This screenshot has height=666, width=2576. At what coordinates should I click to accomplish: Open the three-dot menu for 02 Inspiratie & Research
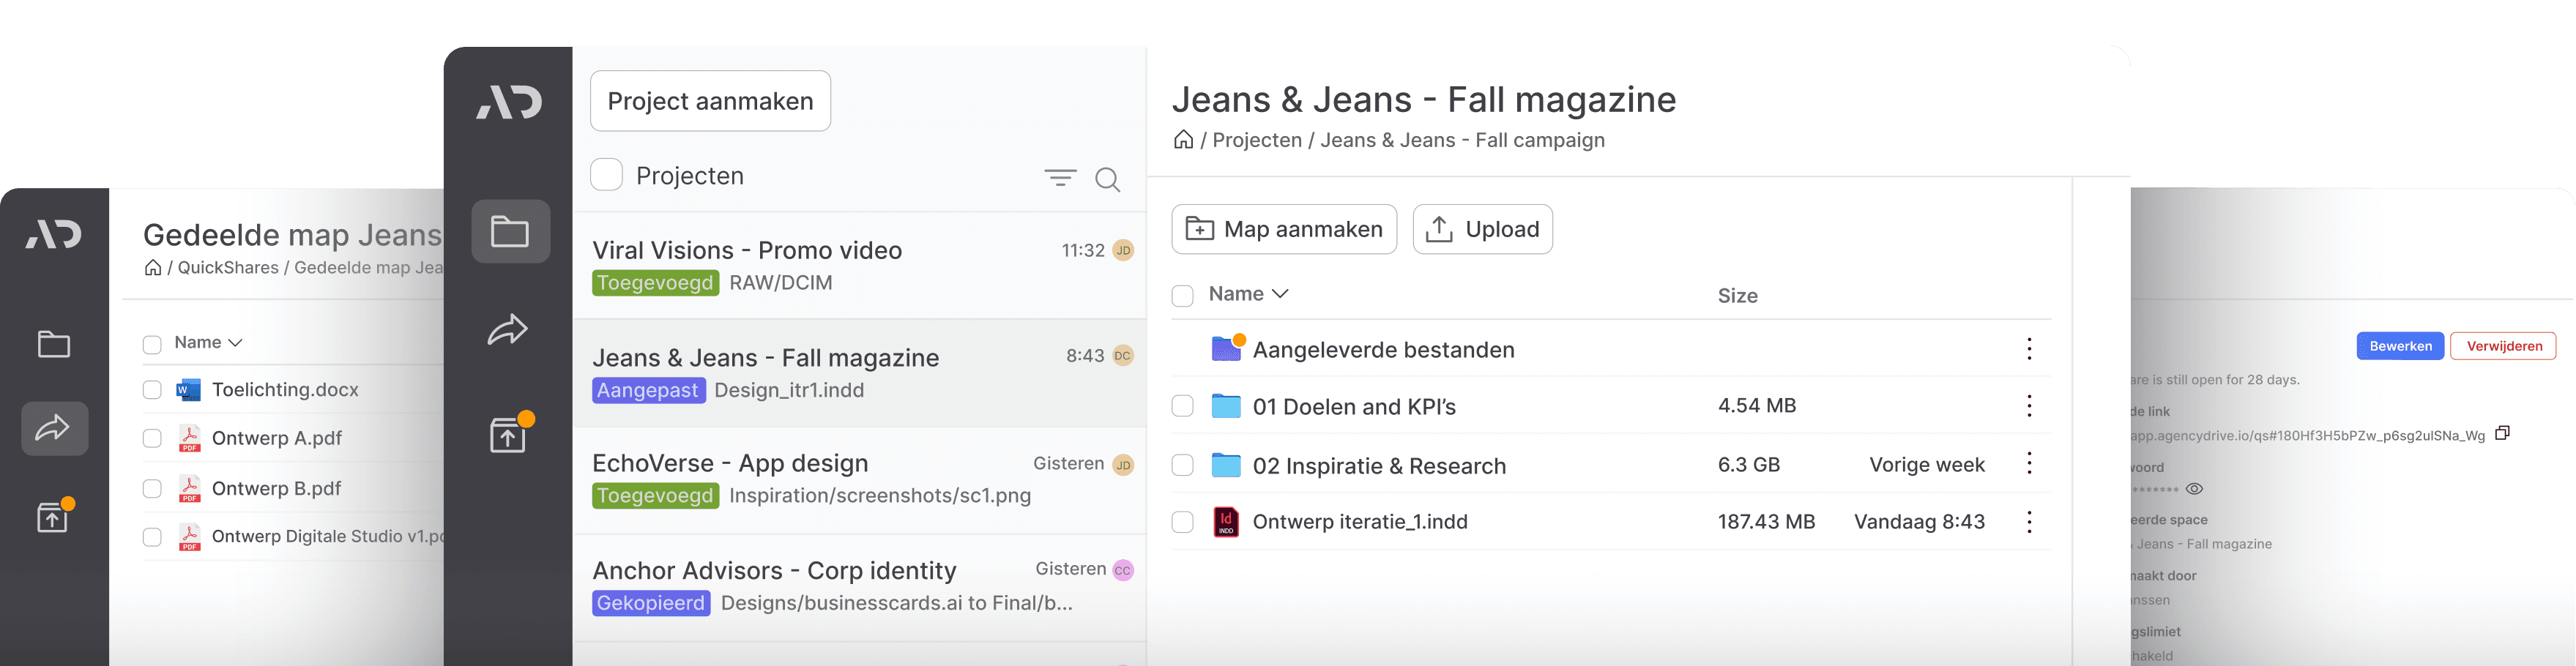pos(2029,464)
